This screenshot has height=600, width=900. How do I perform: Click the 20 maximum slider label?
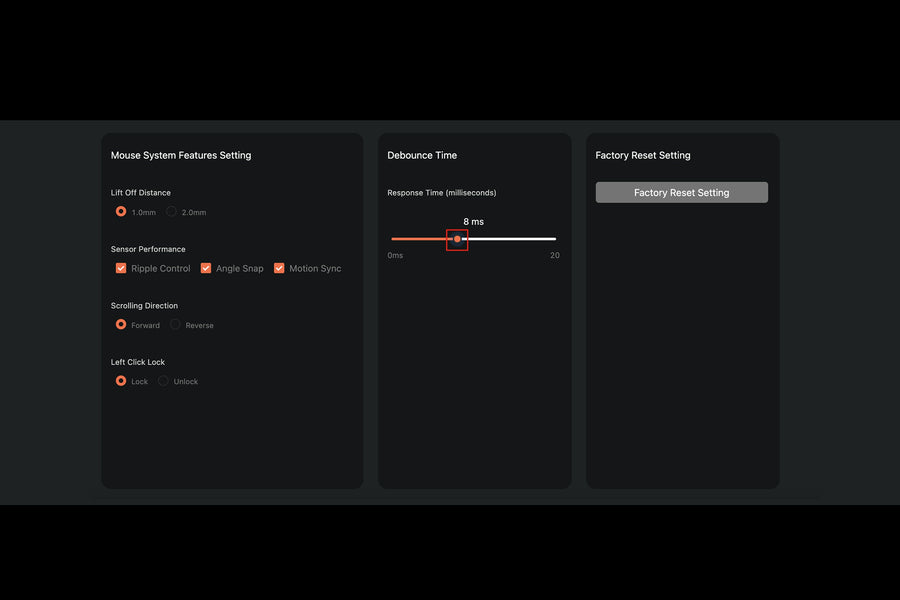554,256
